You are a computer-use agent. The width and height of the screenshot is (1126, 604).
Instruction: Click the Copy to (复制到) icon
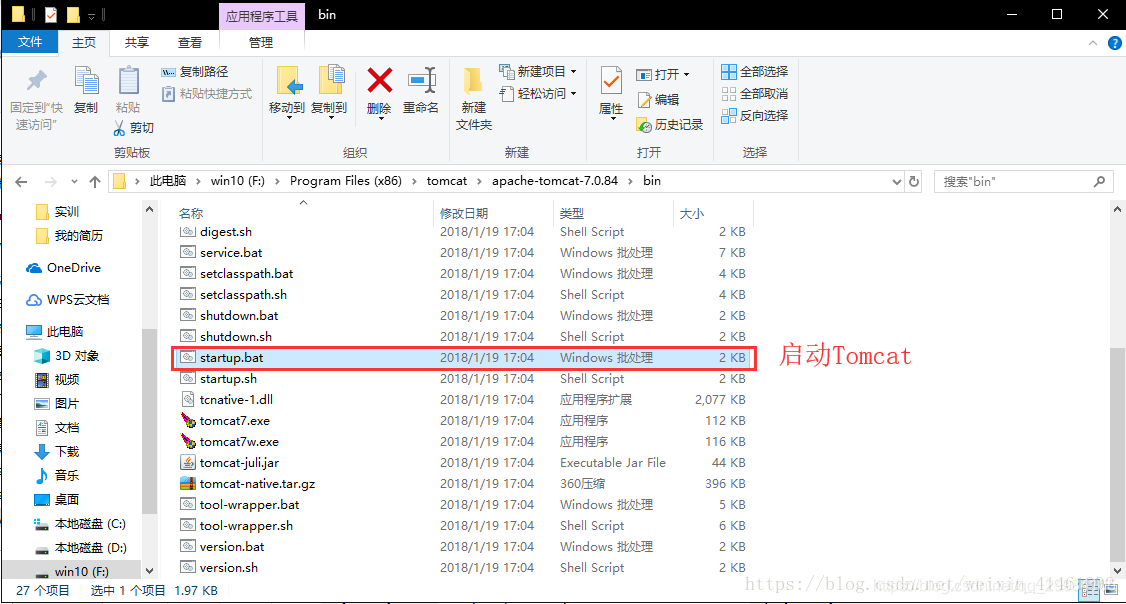[331, 81]
